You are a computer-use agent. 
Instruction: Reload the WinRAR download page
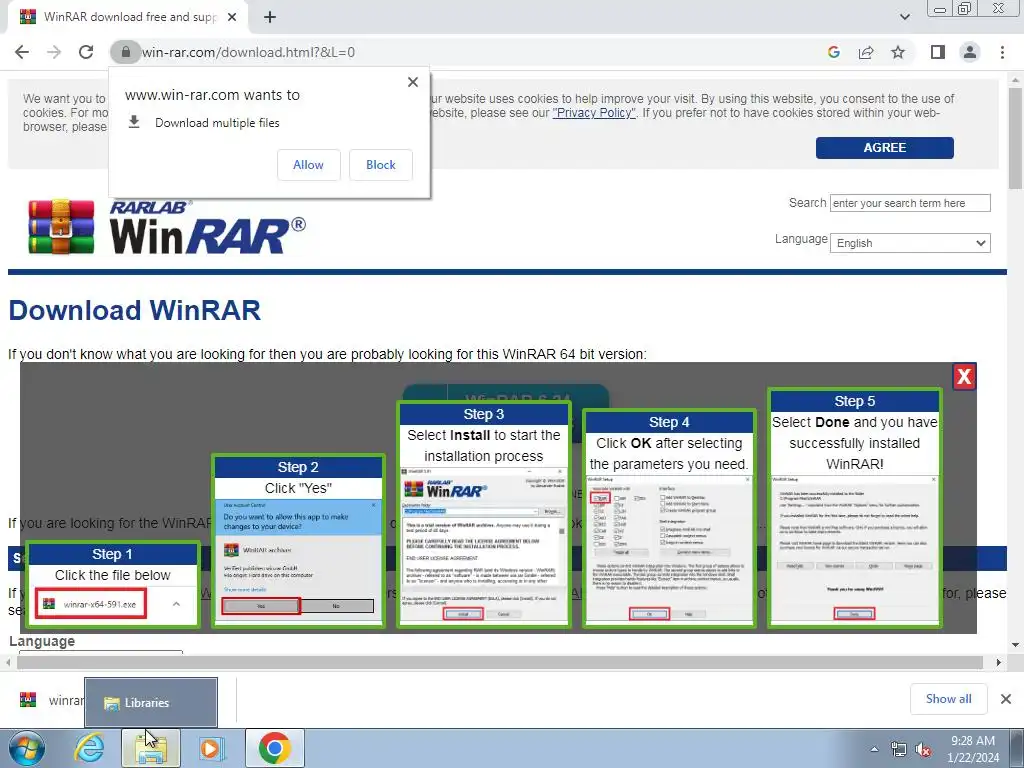[86, 52]
